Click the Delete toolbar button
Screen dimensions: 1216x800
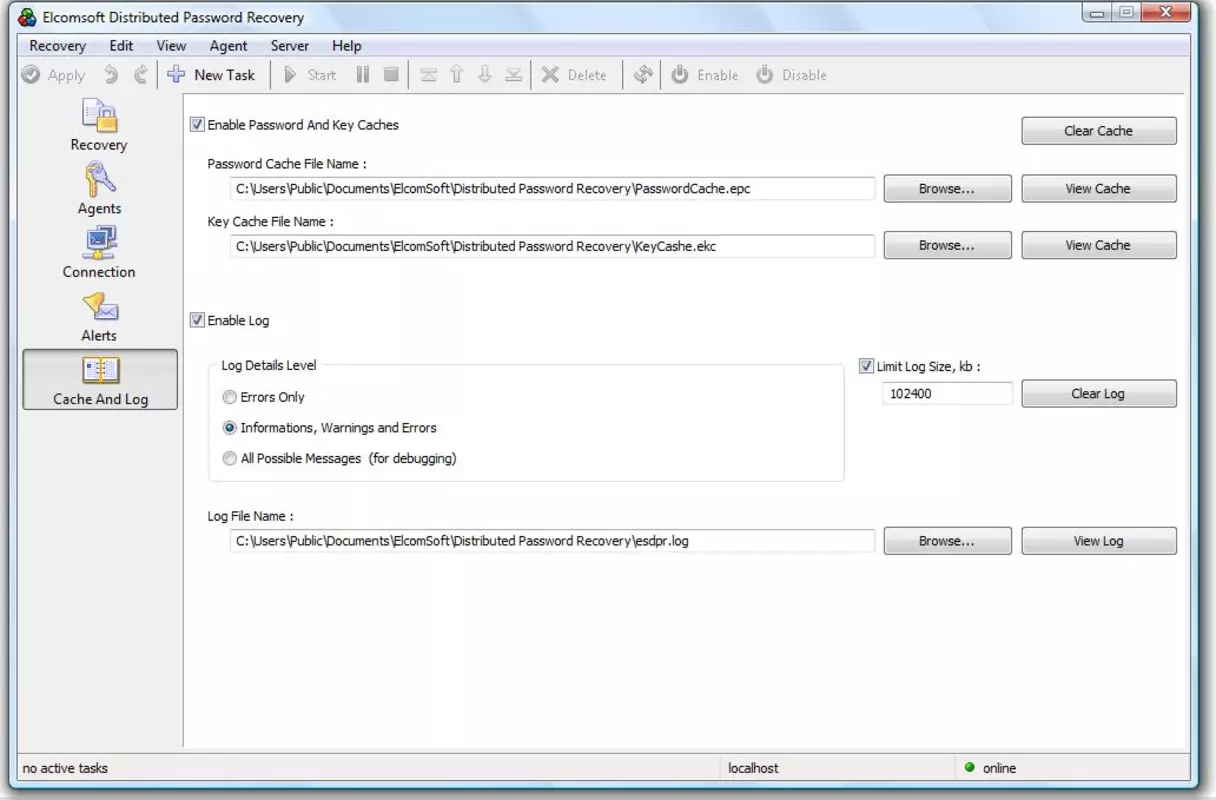574,75
